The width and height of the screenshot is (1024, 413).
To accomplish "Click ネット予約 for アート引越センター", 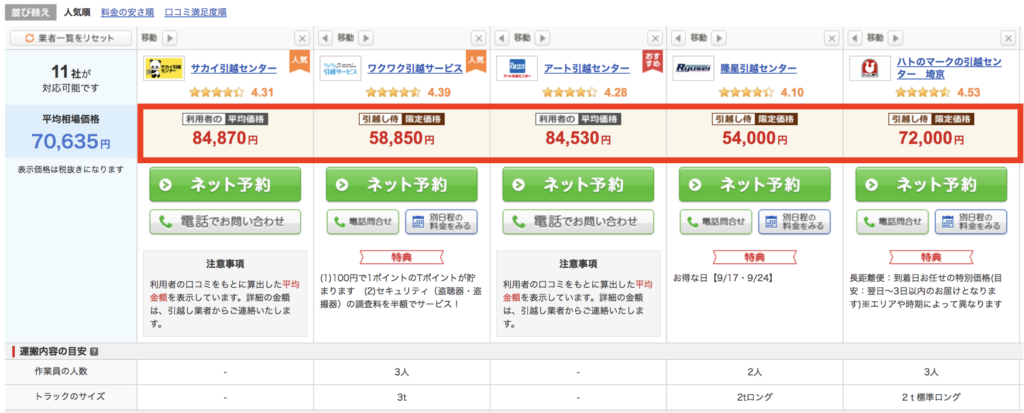I will coord(578,184).
